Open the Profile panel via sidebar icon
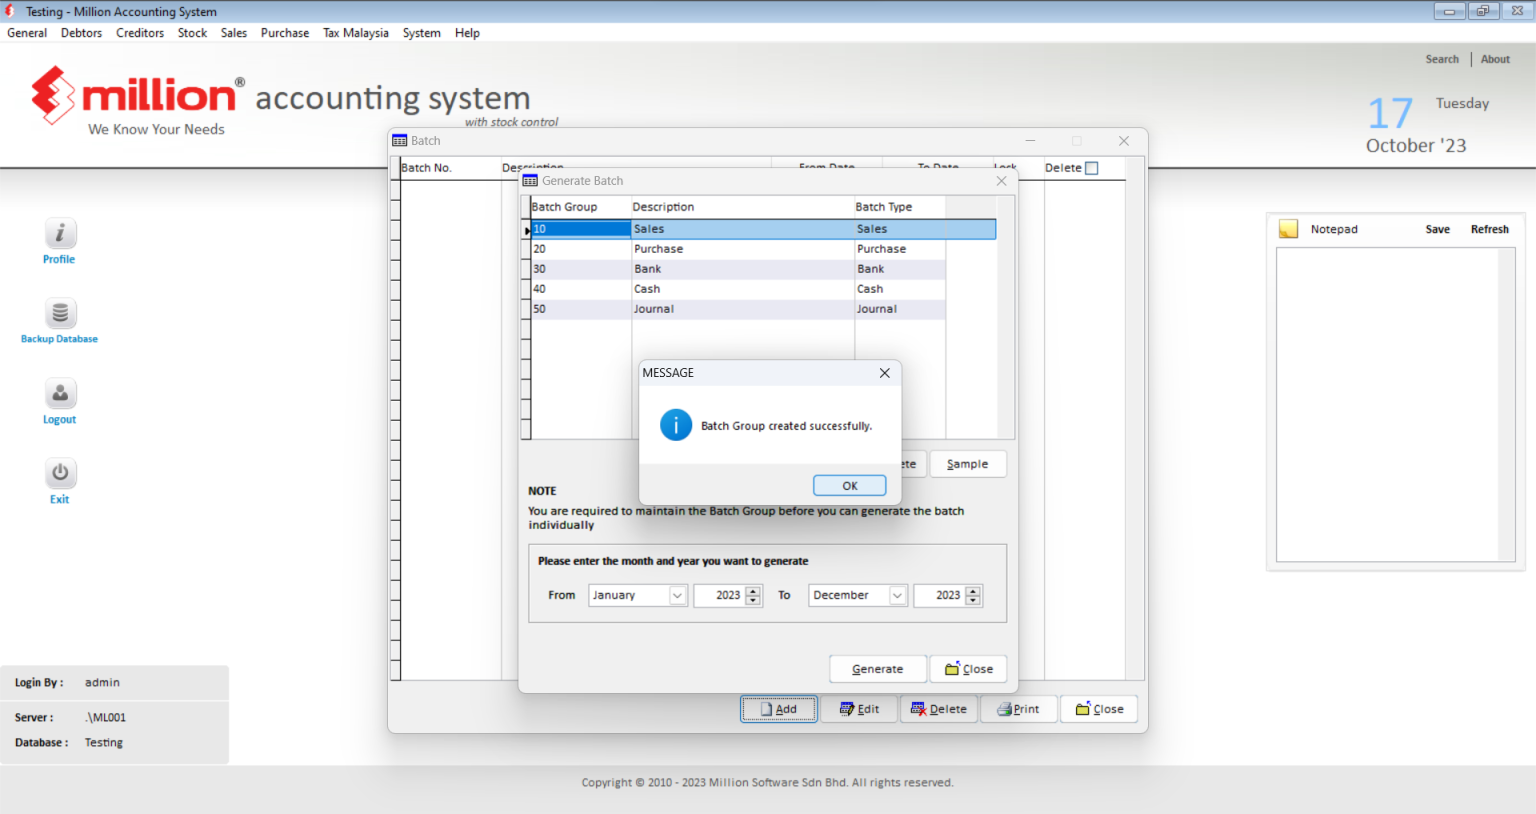Viewport: 1536px width, 814px height. [x=59, y=231]
